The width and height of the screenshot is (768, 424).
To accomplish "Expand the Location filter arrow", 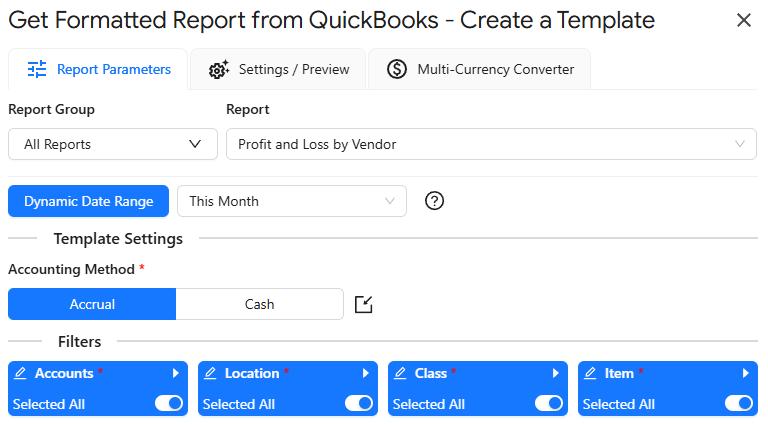I will (x=366, y=373).
